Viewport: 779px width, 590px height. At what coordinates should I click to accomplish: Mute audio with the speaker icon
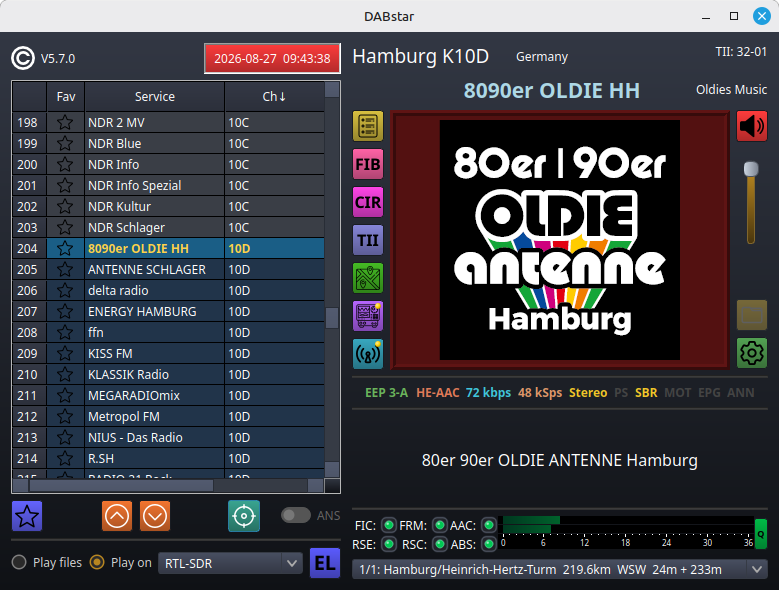[752, 126]
